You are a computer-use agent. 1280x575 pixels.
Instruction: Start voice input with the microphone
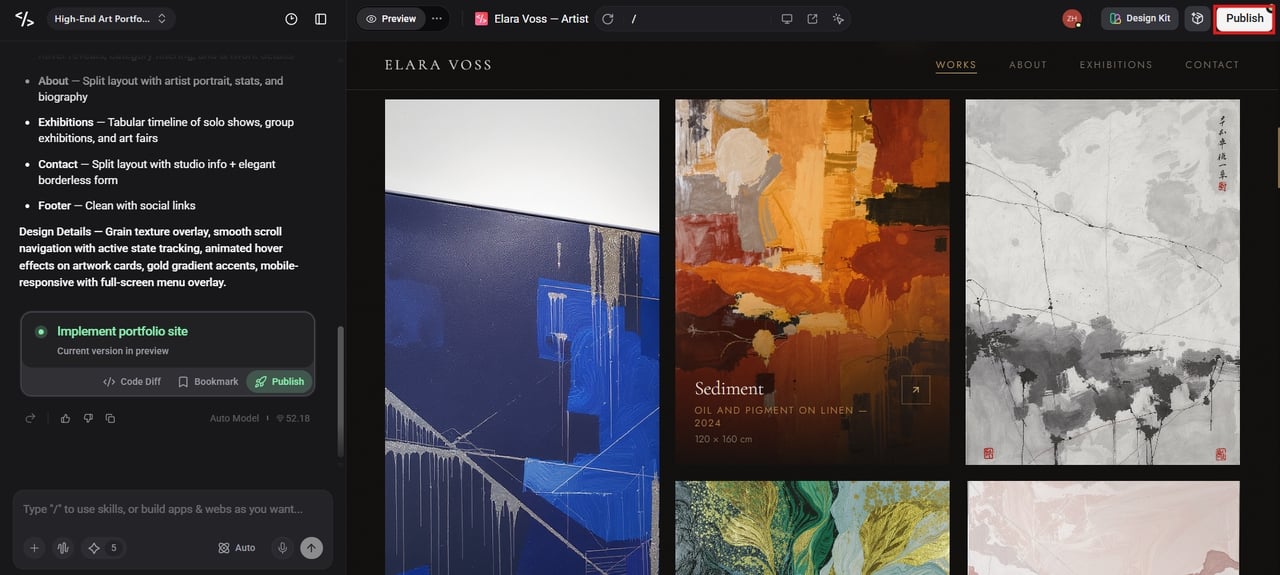(283, 548)
